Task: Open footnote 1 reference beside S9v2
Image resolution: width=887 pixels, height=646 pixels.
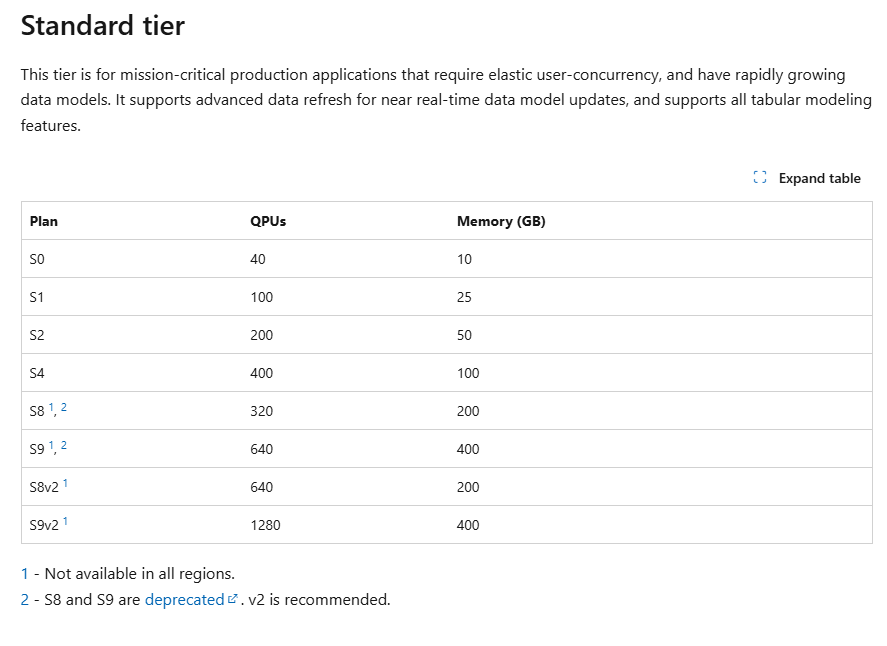Action: (x=65, y=522)
